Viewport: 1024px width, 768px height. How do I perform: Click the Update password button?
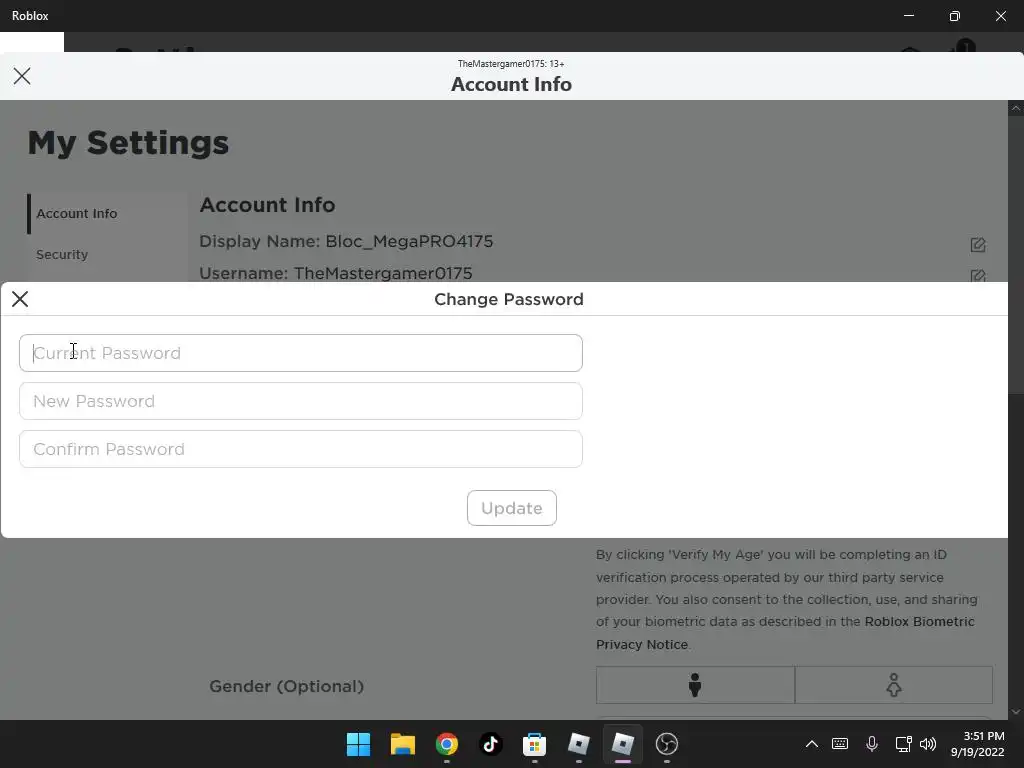coord(512,508)
